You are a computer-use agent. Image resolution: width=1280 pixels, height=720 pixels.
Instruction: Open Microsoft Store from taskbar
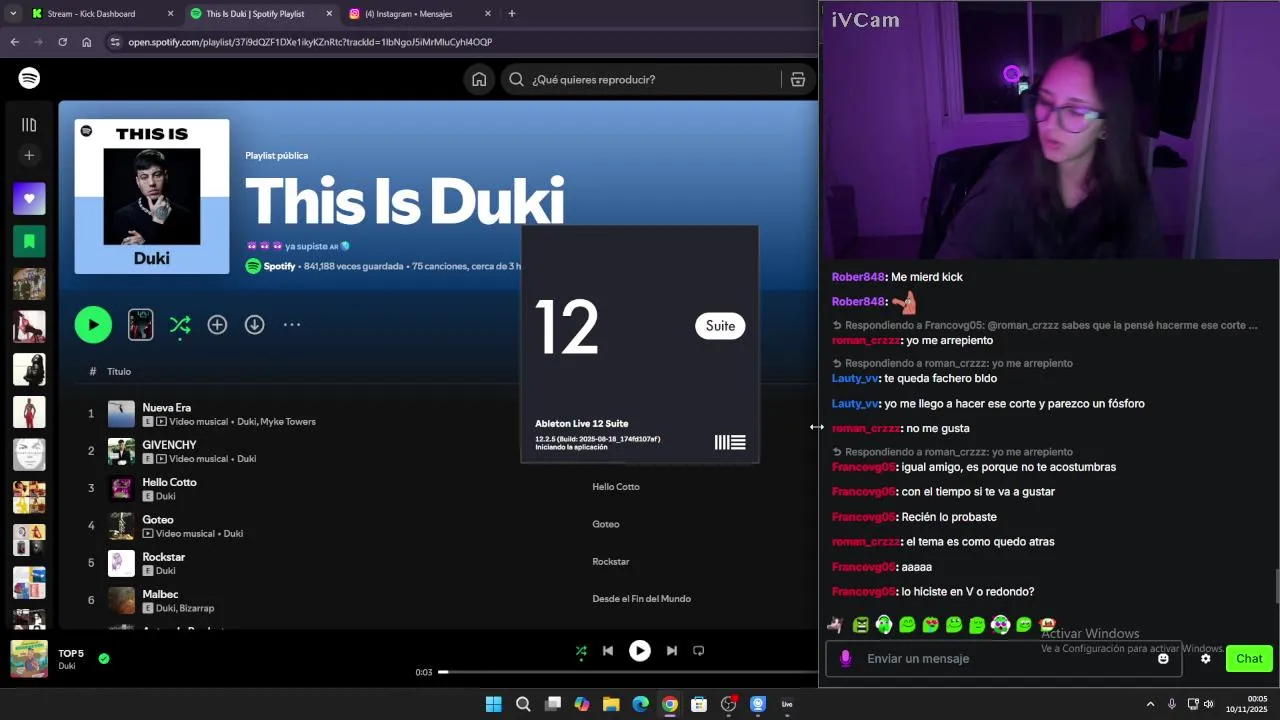point(699,704)
